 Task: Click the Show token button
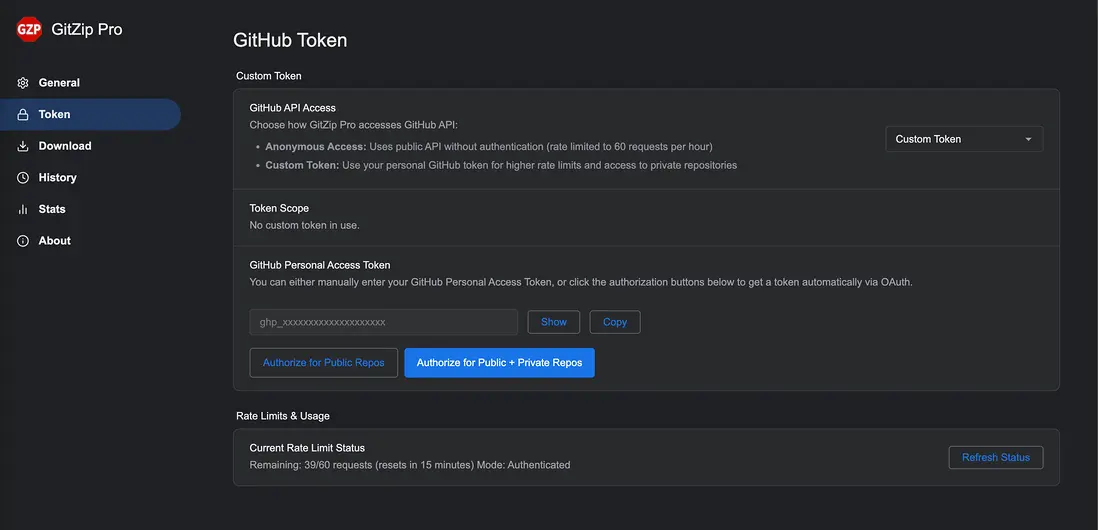click(x=554, y=322)
